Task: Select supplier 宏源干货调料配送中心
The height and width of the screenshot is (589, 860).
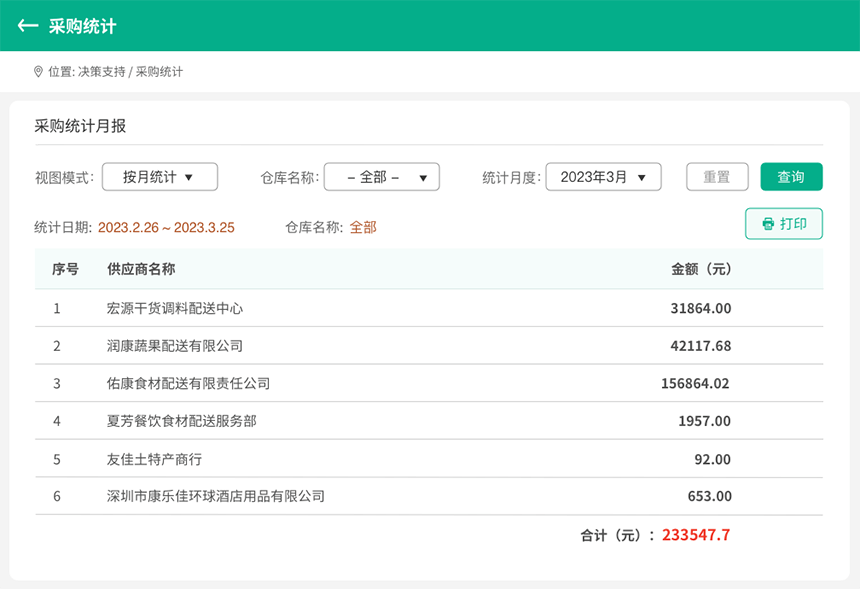Action: [x=174, y=308]
